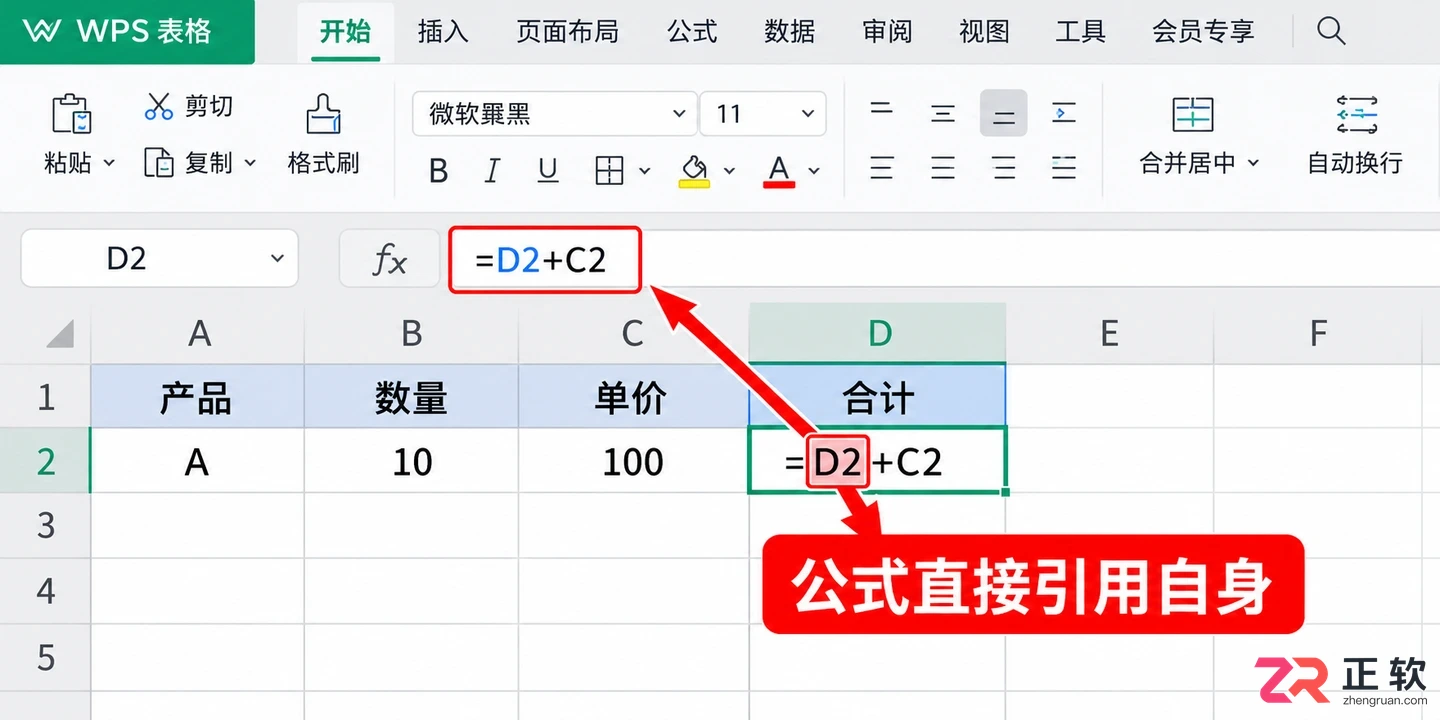Expand the 粘贴 paste options arrow

[109, 163]
